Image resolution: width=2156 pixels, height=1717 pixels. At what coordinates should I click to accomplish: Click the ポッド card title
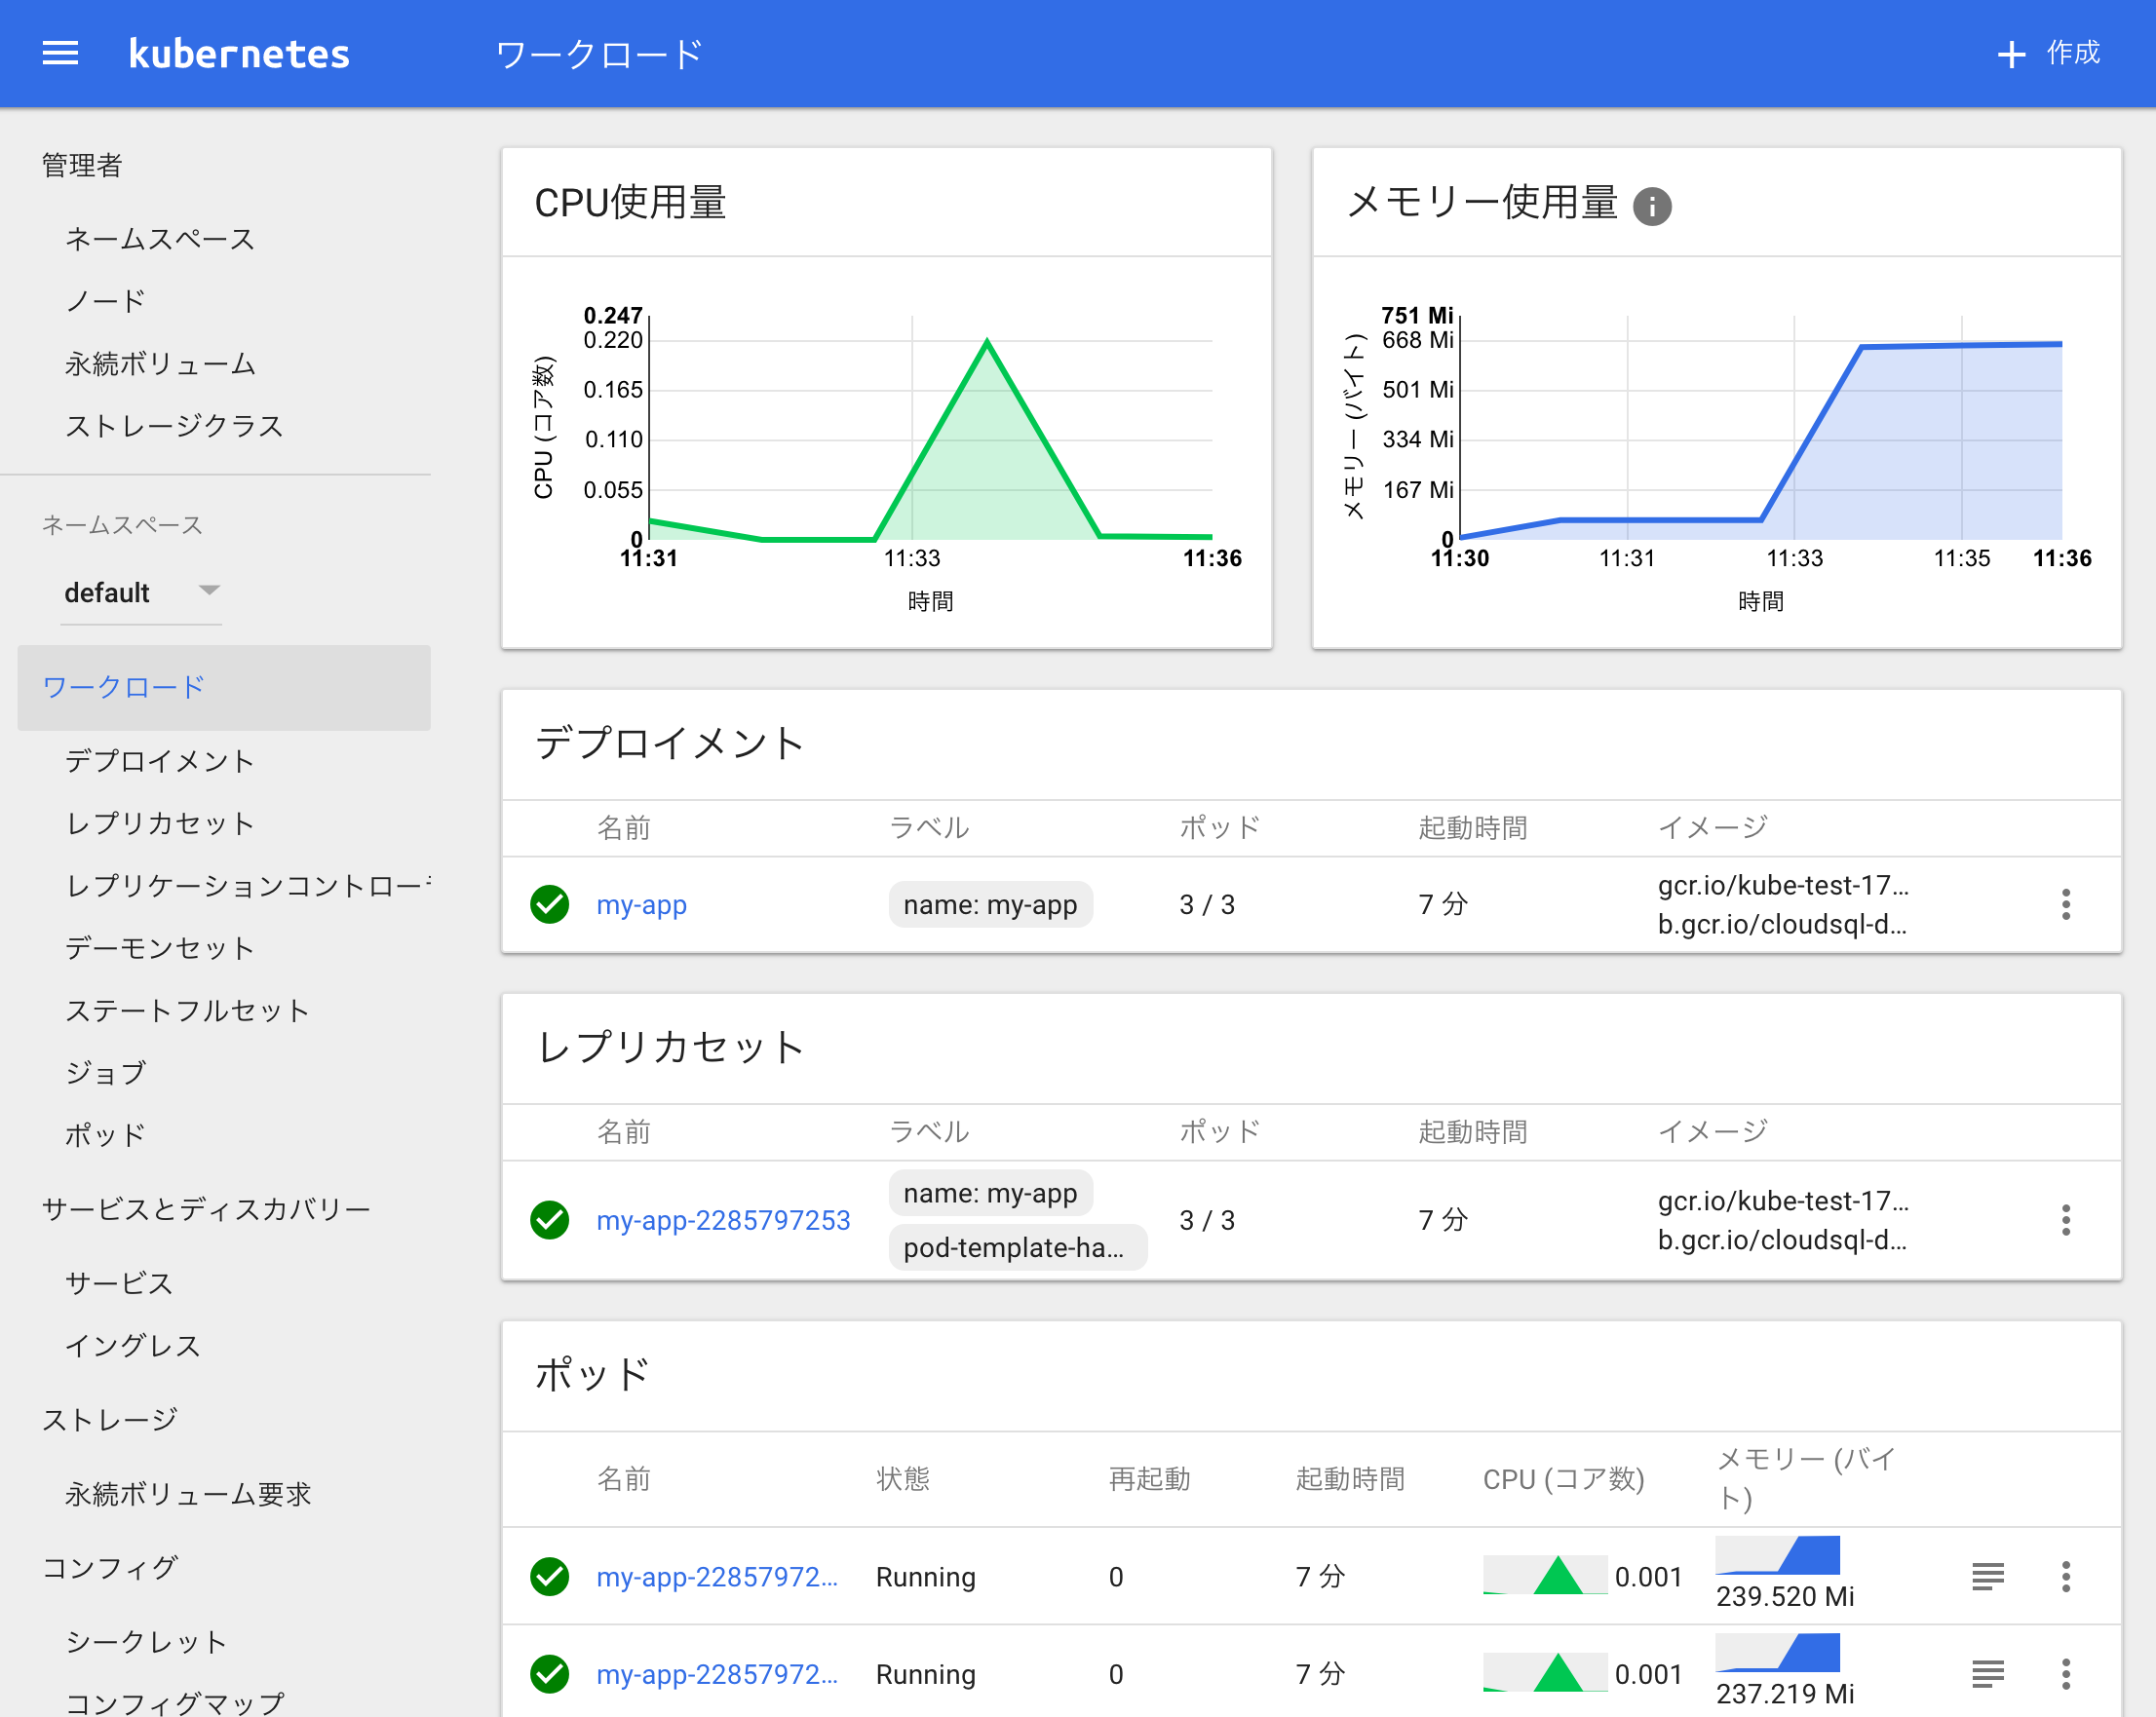(592, 1375)
